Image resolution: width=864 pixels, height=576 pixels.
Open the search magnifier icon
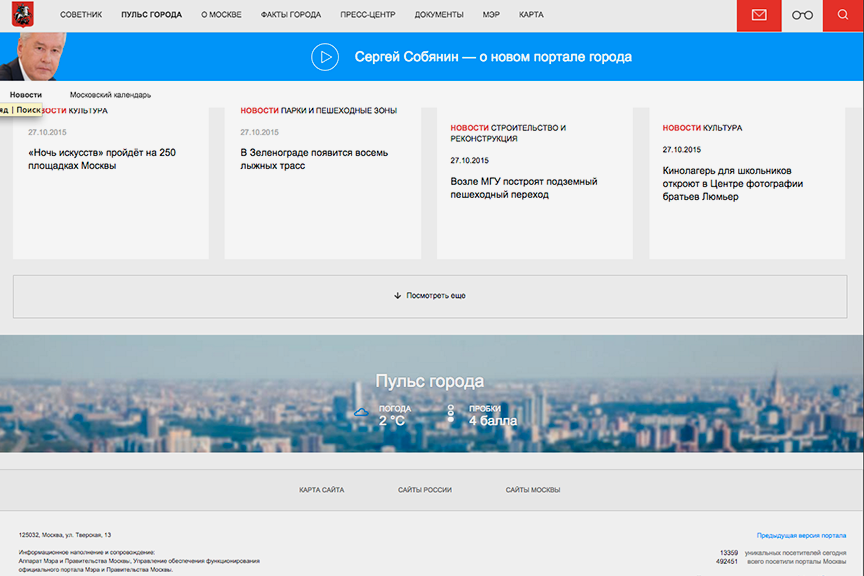[843, 15]
